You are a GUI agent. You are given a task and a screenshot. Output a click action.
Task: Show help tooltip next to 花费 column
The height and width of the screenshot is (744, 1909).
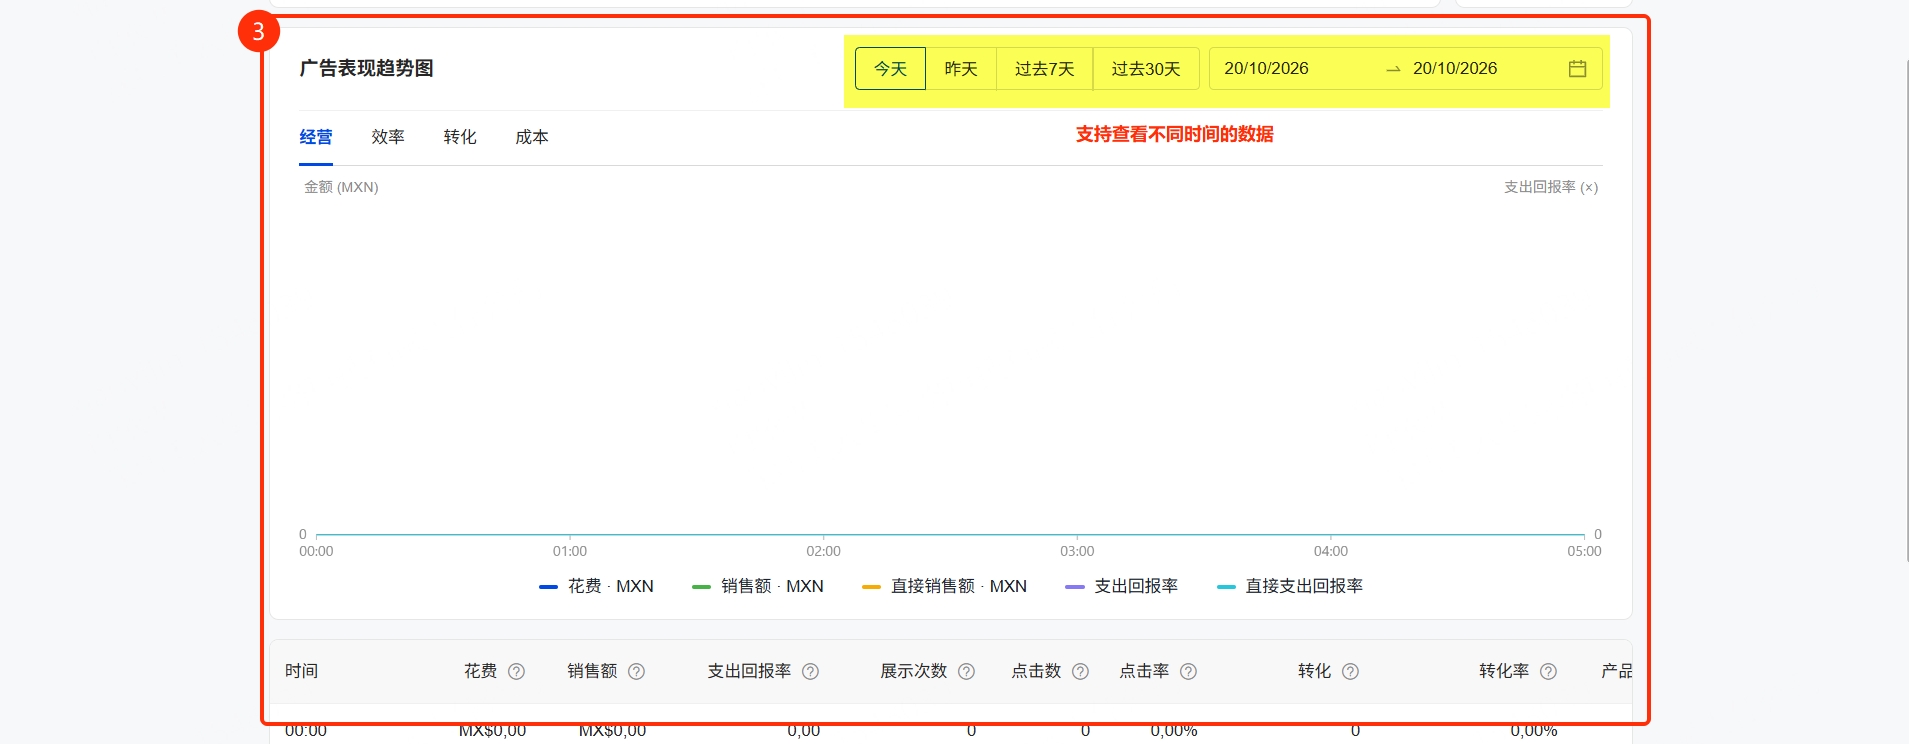click(516, 671)
